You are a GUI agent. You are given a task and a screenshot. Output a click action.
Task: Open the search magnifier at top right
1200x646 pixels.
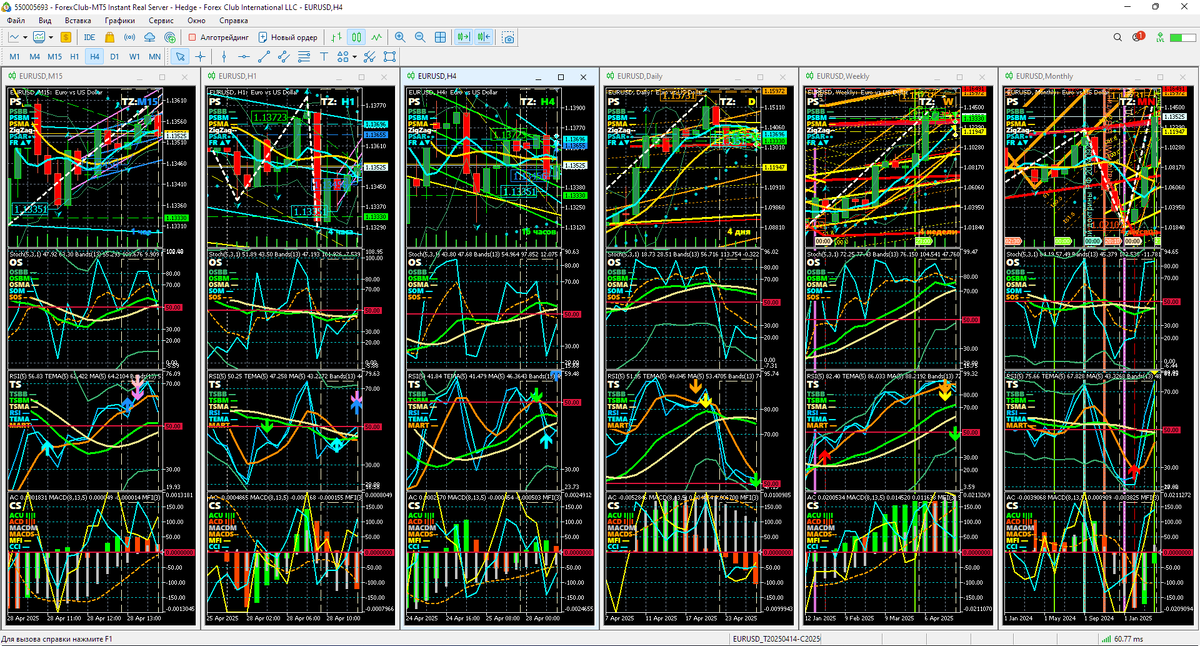click(1119, 37)
